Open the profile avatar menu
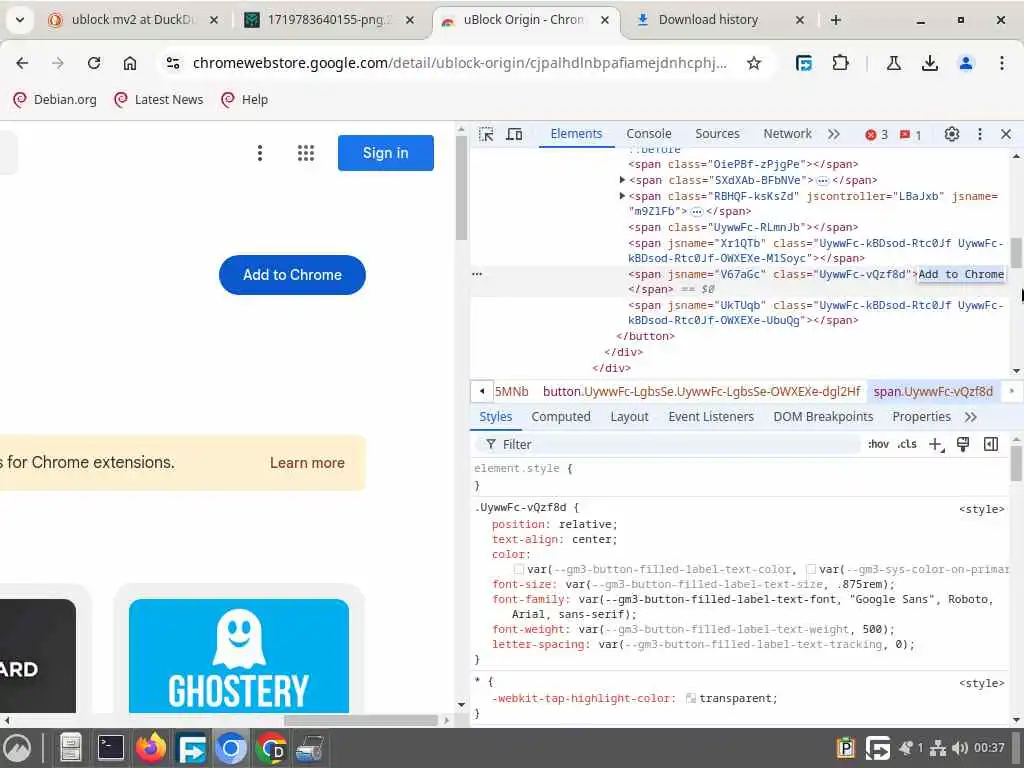The image size is (1024, 768). (965, 63)
